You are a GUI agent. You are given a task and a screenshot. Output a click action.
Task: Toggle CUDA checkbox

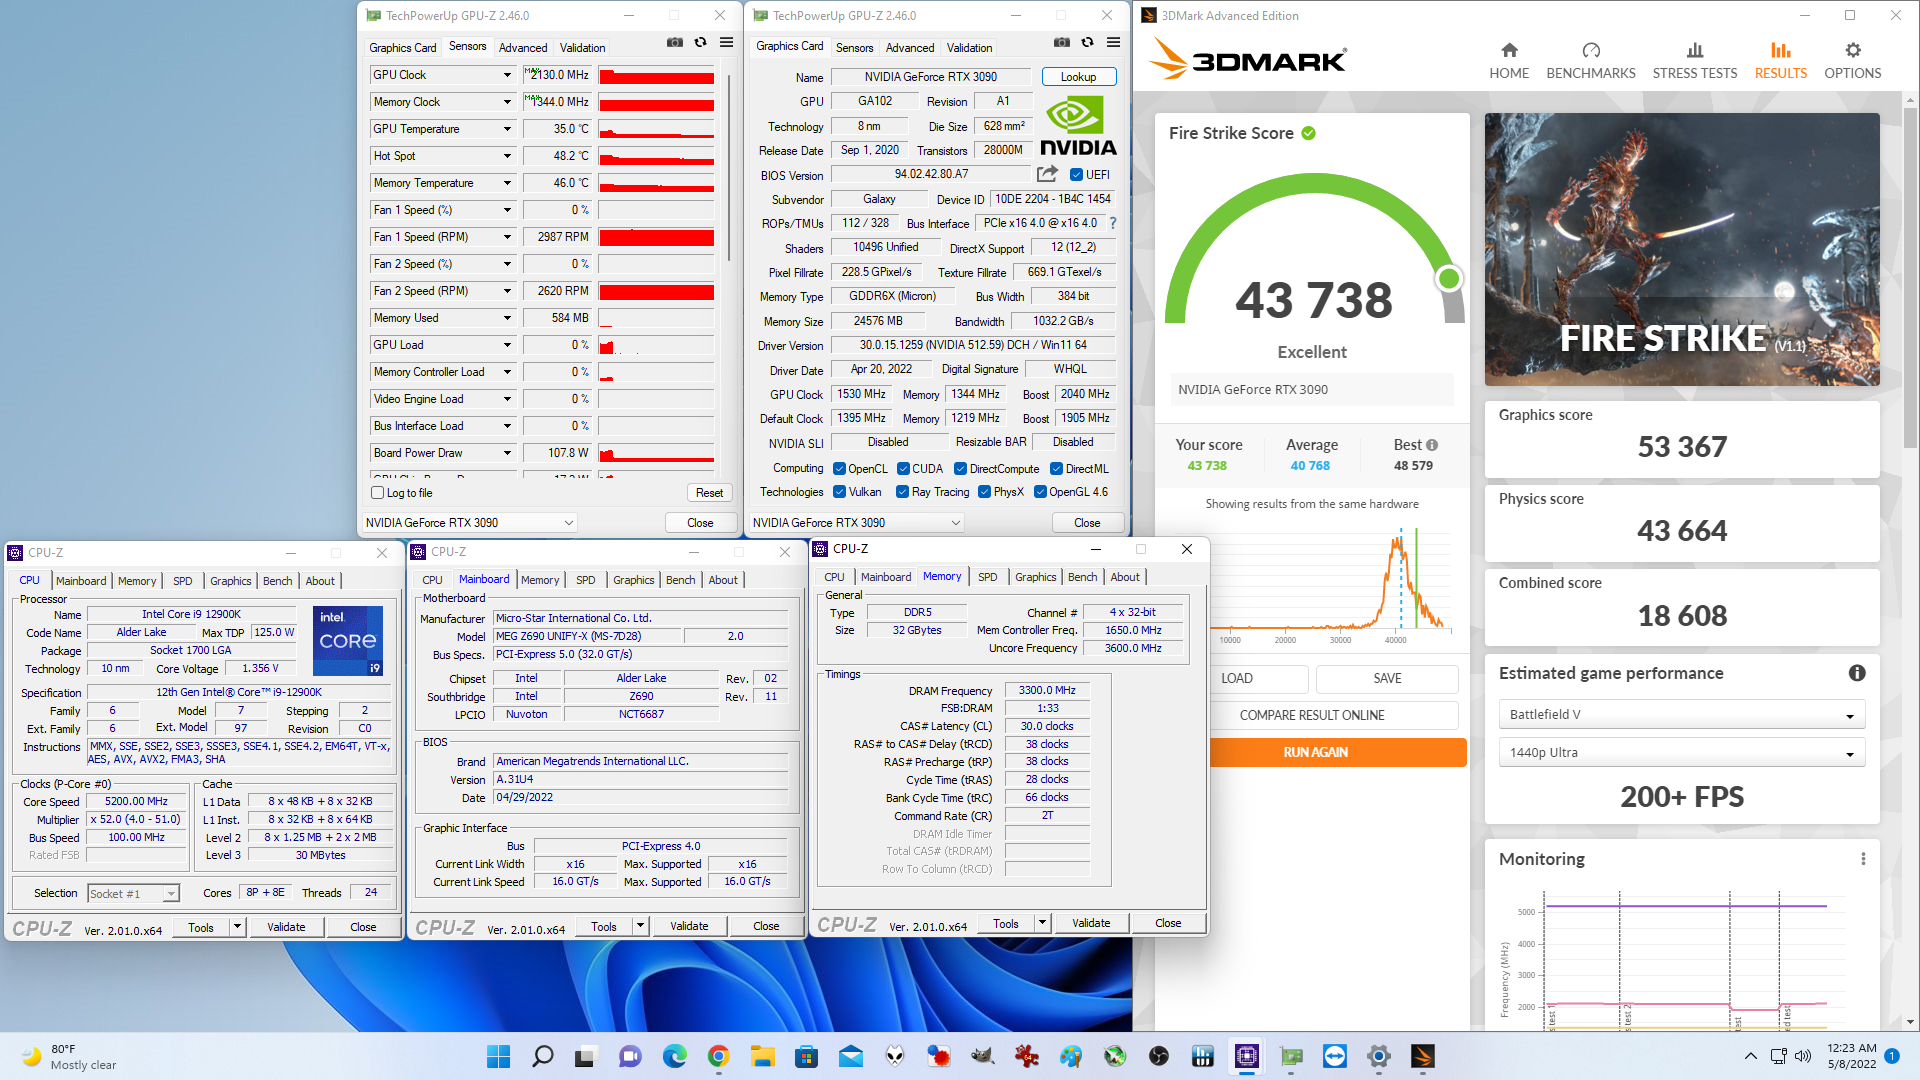tap(904, 469)
